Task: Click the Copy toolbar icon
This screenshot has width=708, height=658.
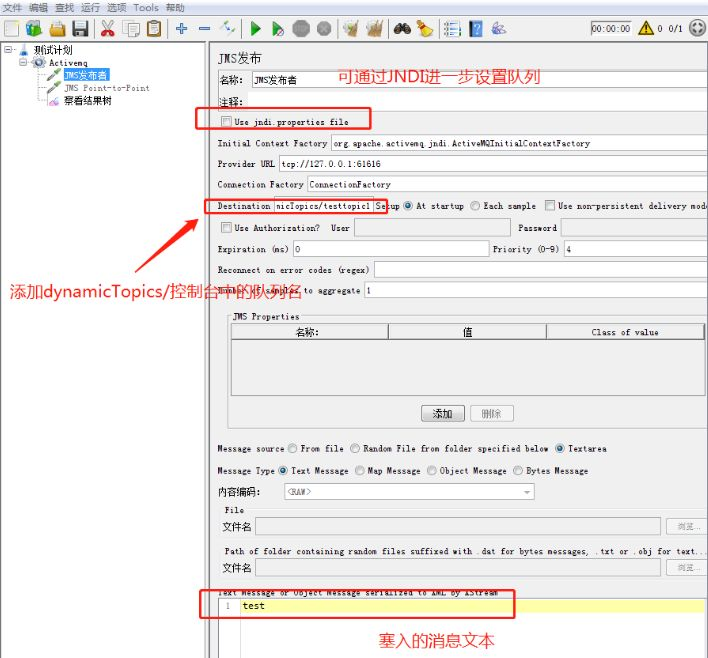Action: tap(131, 29)
